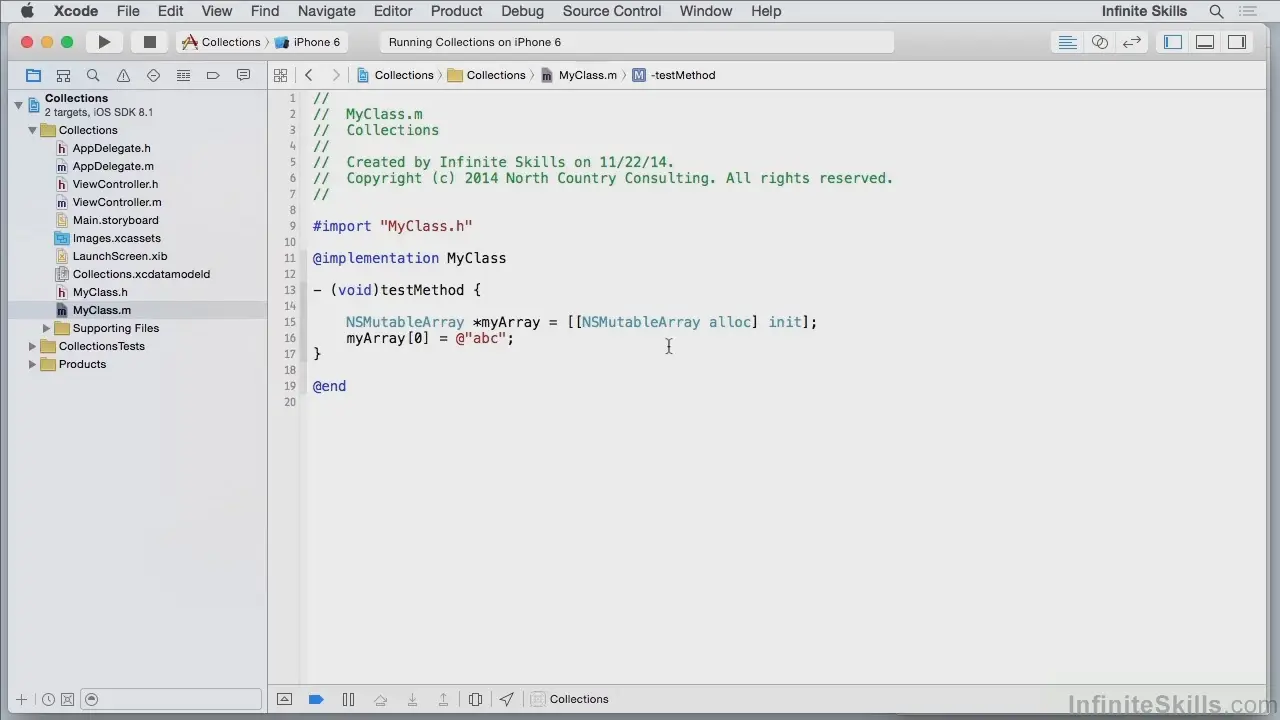This screenshot has width=1280, height=720.
Task: Click the Run button in toolbar
Action: (x=104, y=42)
